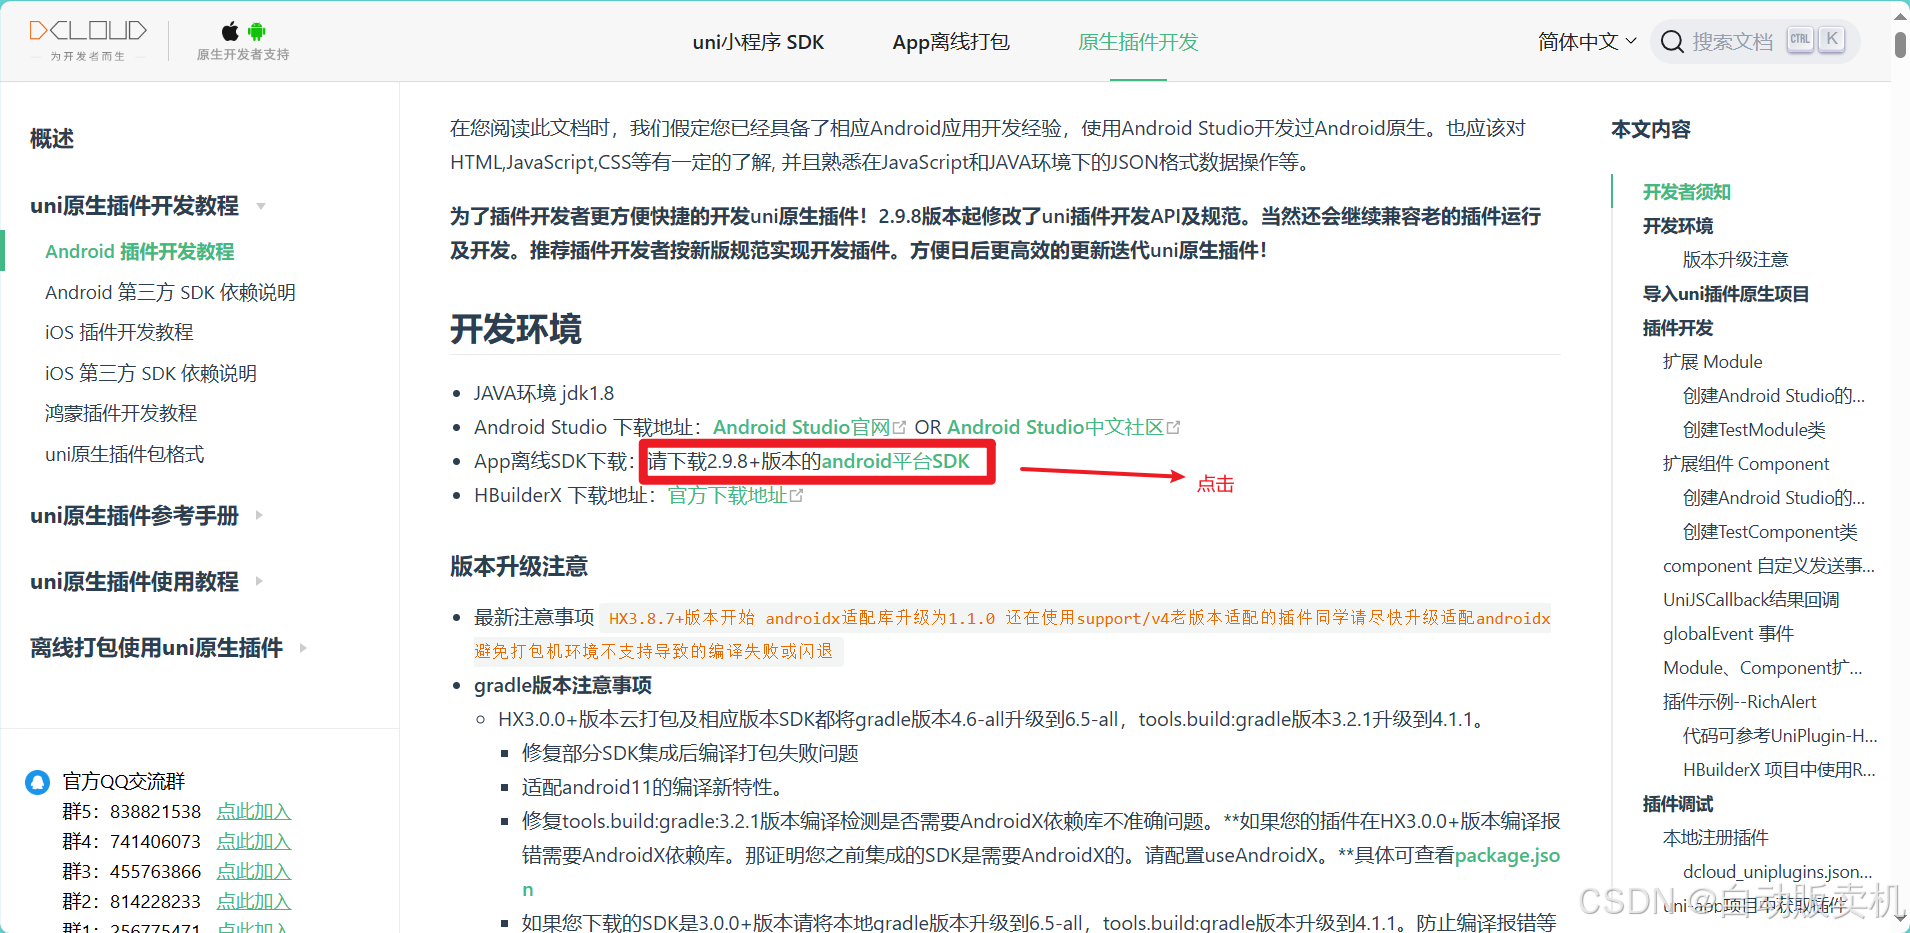Open the package.json link
Screen dimensions: 1910x933
click(1507, 856)
